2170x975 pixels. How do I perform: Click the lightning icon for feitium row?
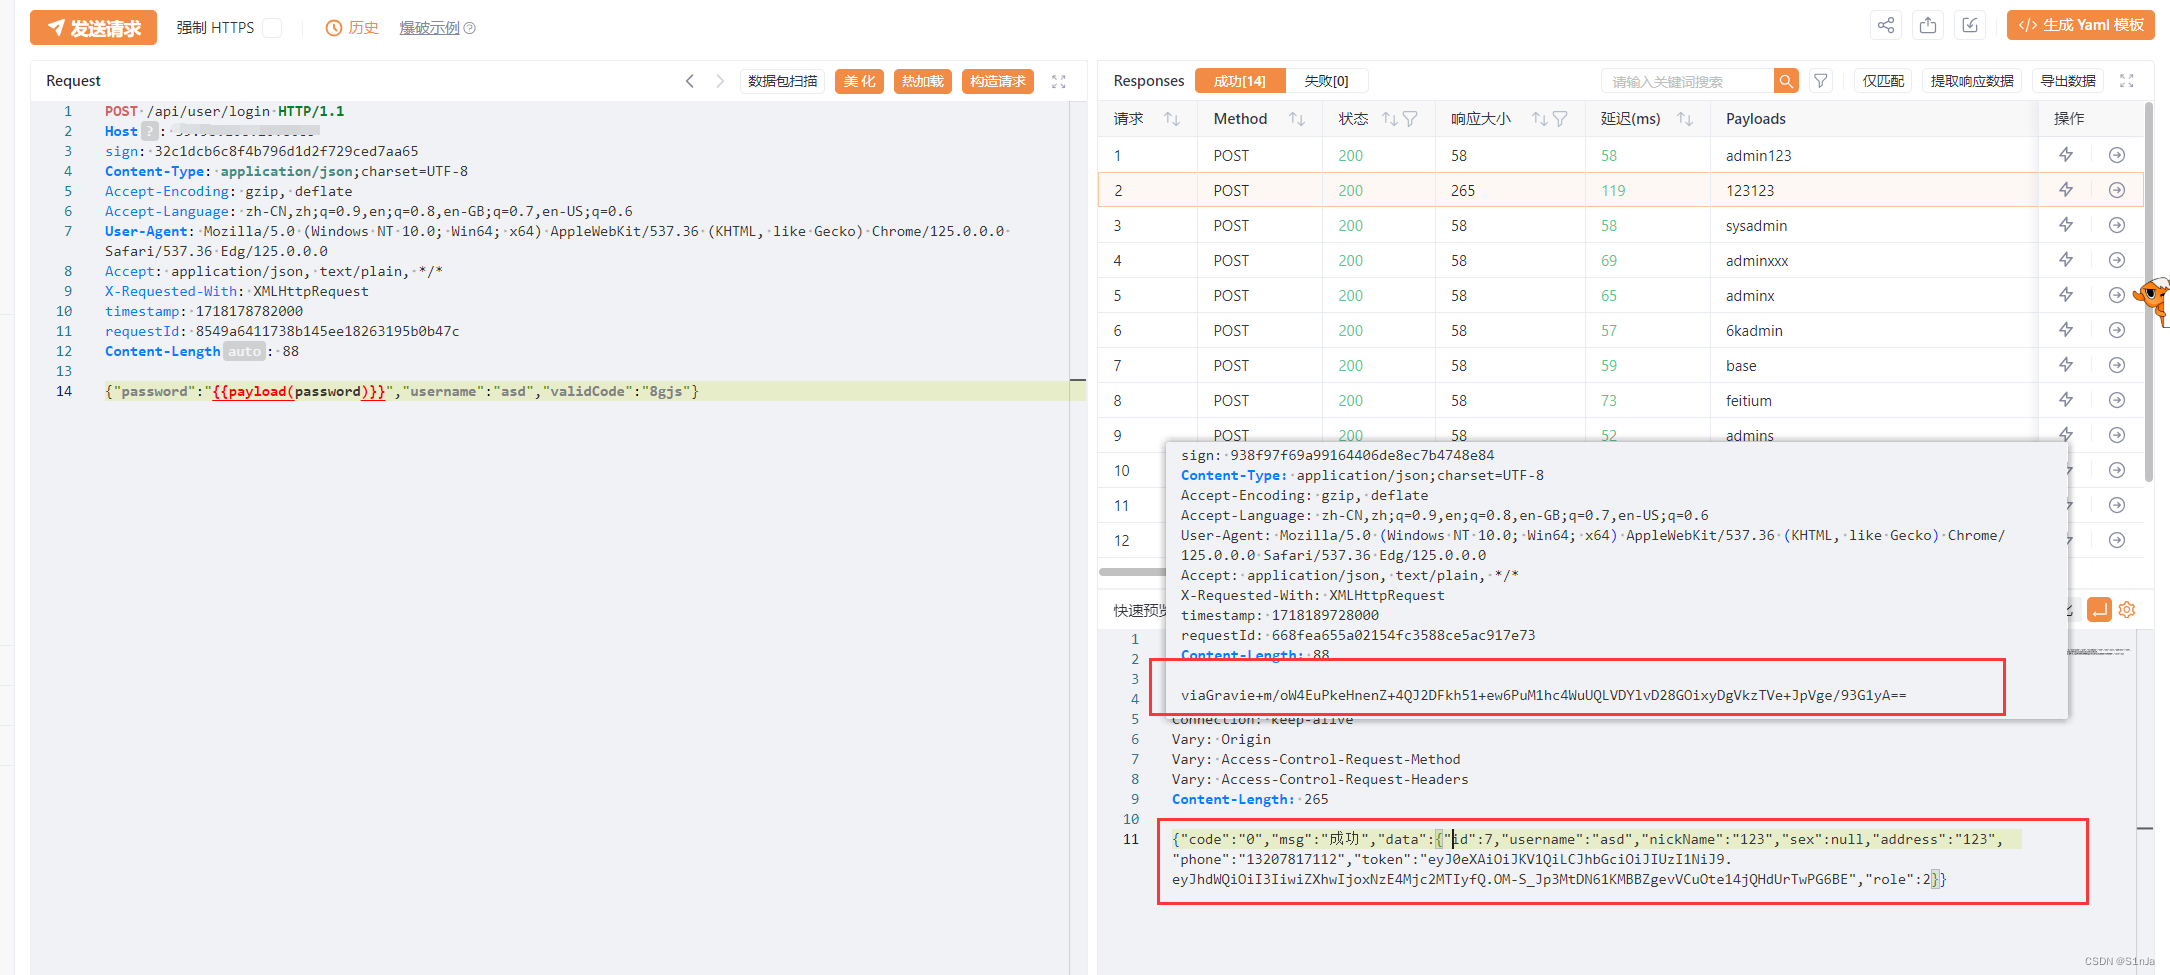(x=2066, y=400)
